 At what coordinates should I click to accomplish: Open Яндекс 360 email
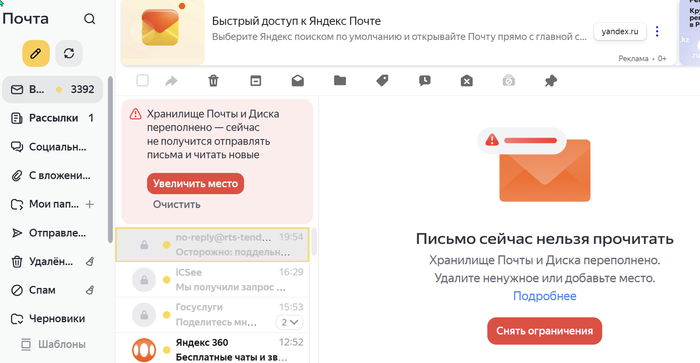(212, 349)
